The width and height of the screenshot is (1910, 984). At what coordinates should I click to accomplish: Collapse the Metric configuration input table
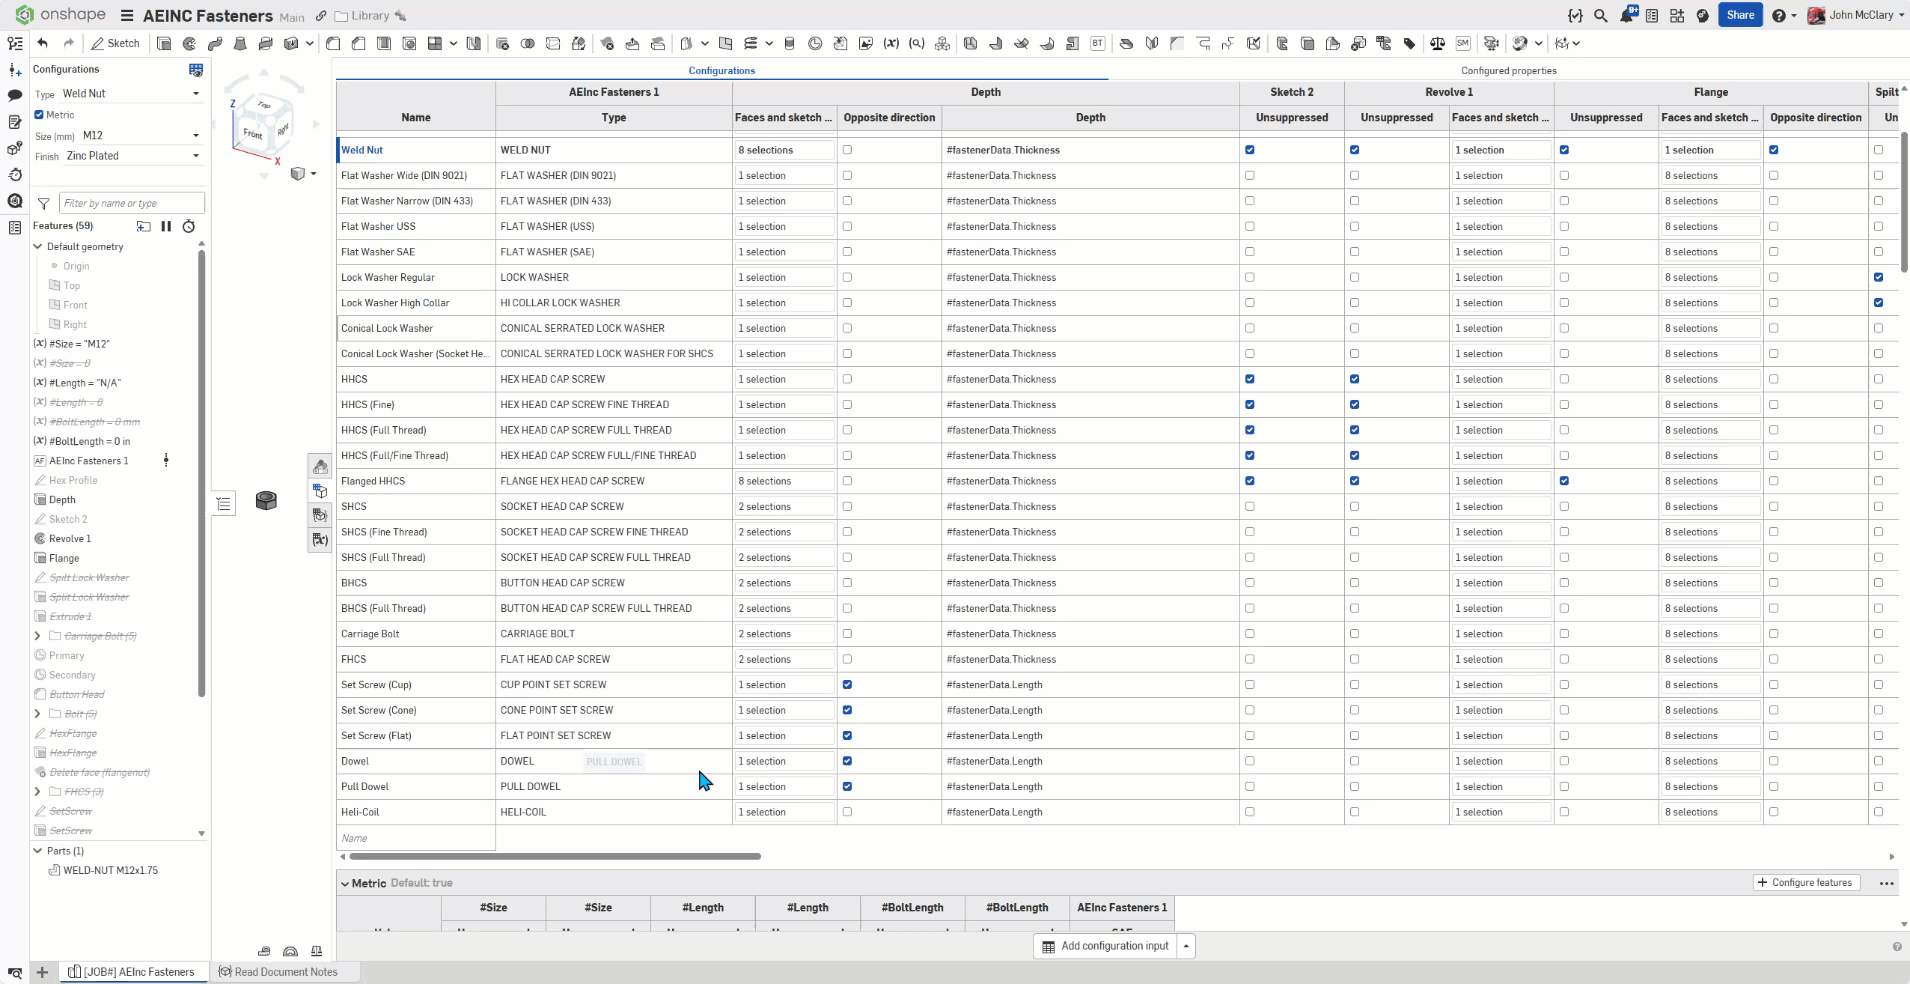click(x=345, y=884)
